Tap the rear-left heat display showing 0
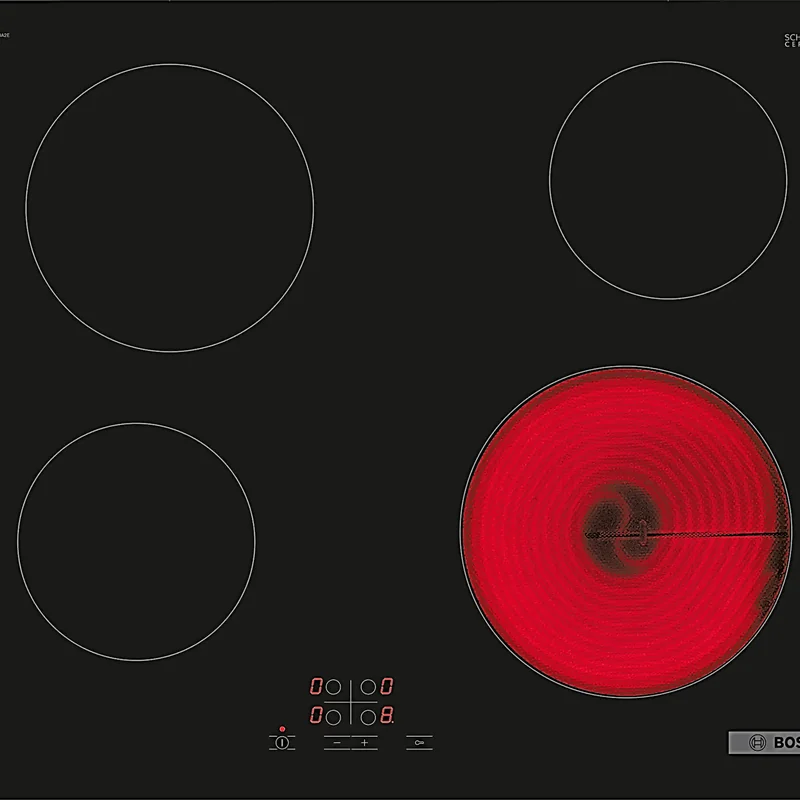 [x=316, y=686]
